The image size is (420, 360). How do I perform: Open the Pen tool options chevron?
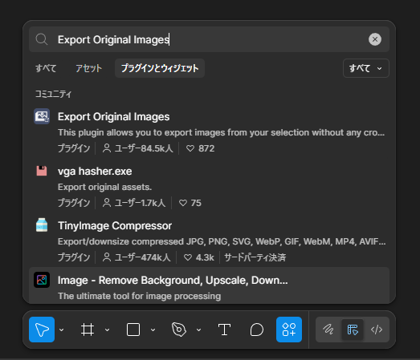click(199, 330)
